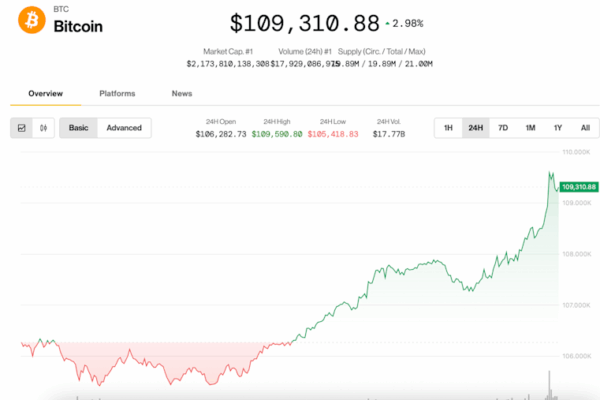
Task: Click the Market Cap #1 label
Action: pos(228,51)
